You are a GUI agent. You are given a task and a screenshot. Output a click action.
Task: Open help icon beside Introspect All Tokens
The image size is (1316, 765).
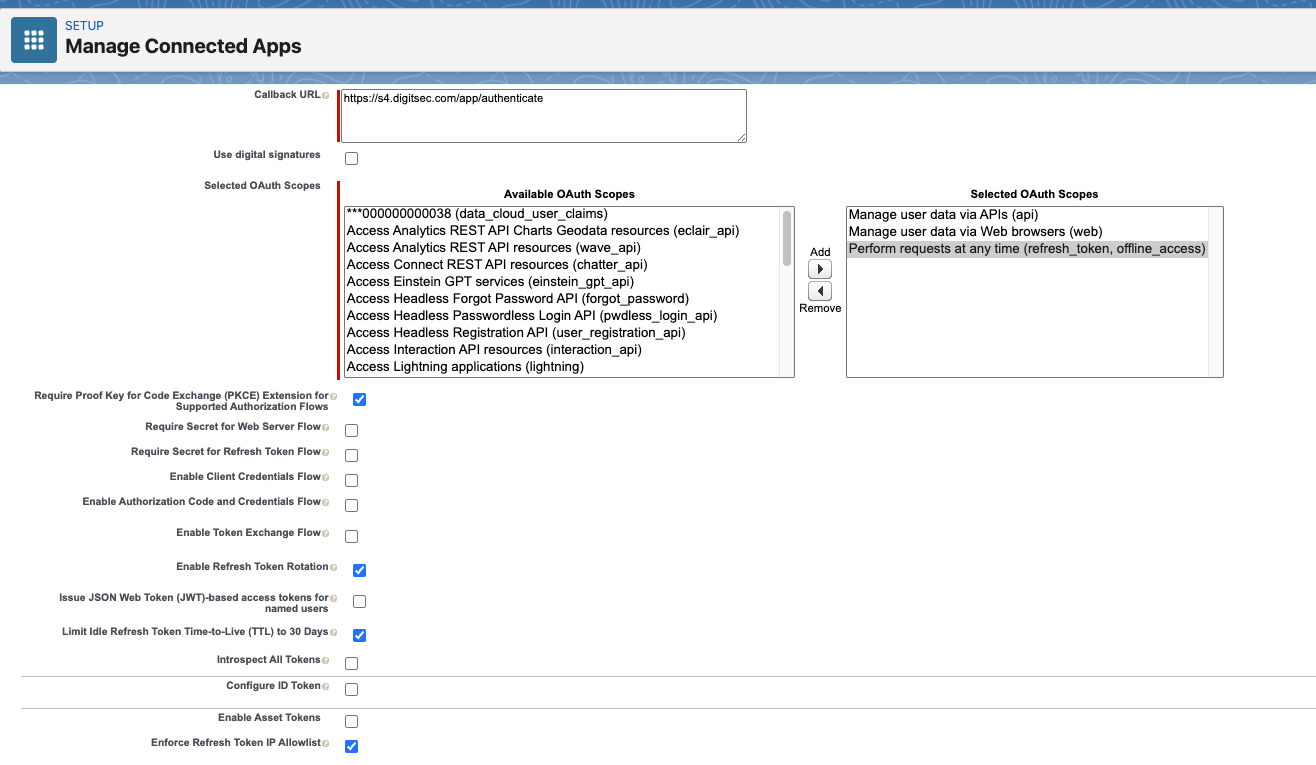pyautogui.click(x=326, y=661)
